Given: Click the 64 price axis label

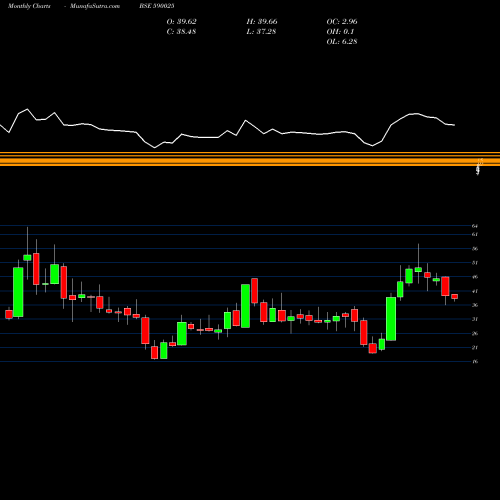Looking at the screenshot, I should coord(475,226).
